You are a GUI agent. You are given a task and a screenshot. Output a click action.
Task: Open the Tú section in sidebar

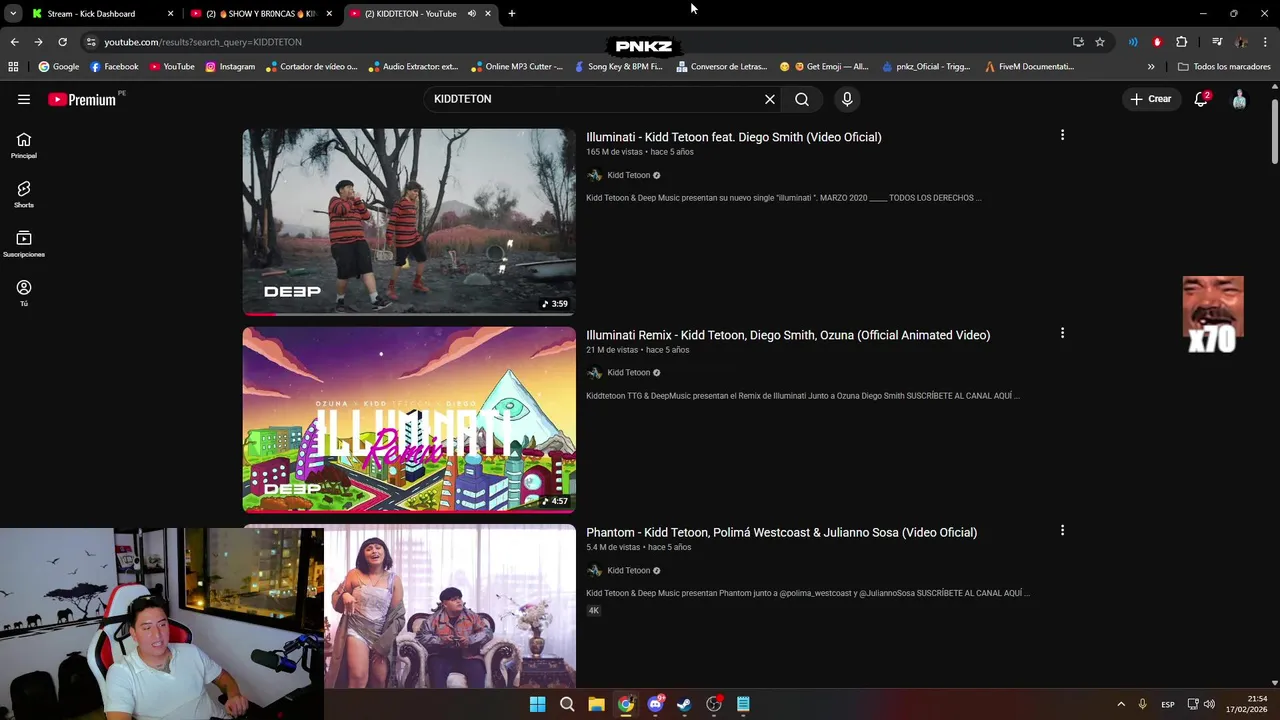pyautogui.click(x=24, y=293)
